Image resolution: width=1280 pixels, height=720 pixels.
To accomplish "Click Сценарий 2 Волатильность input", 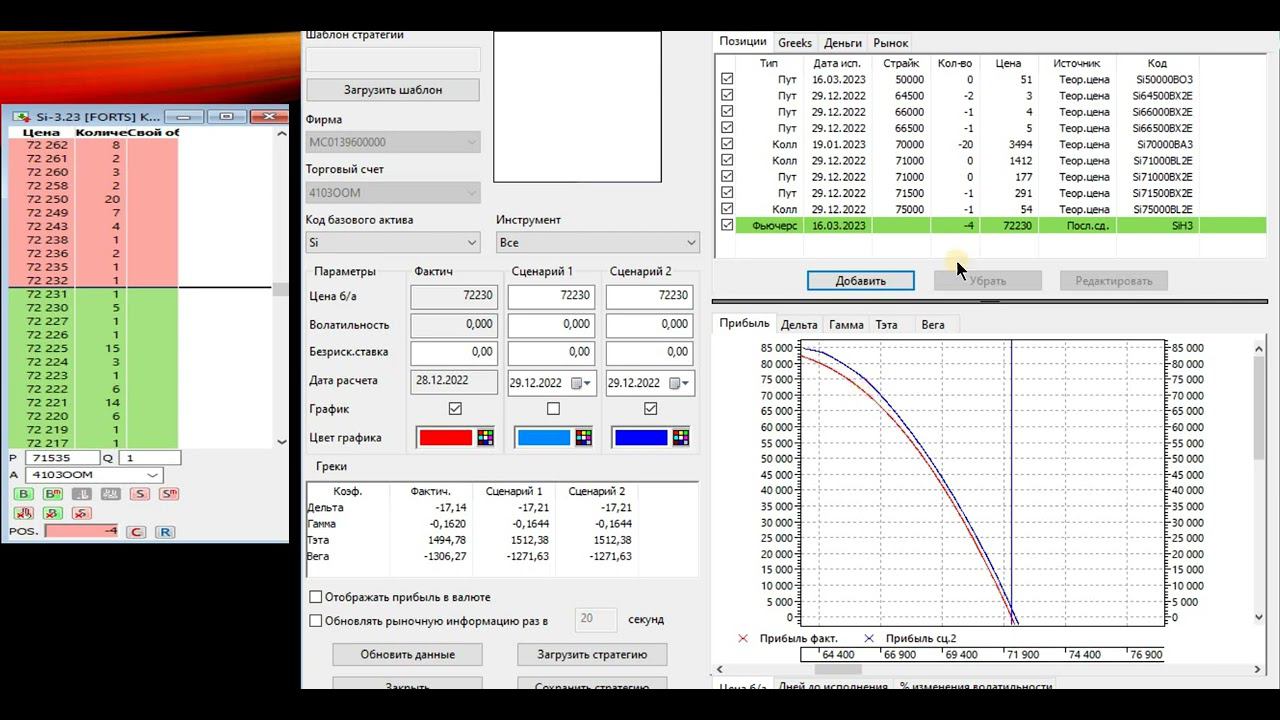I will pos(648,324).
